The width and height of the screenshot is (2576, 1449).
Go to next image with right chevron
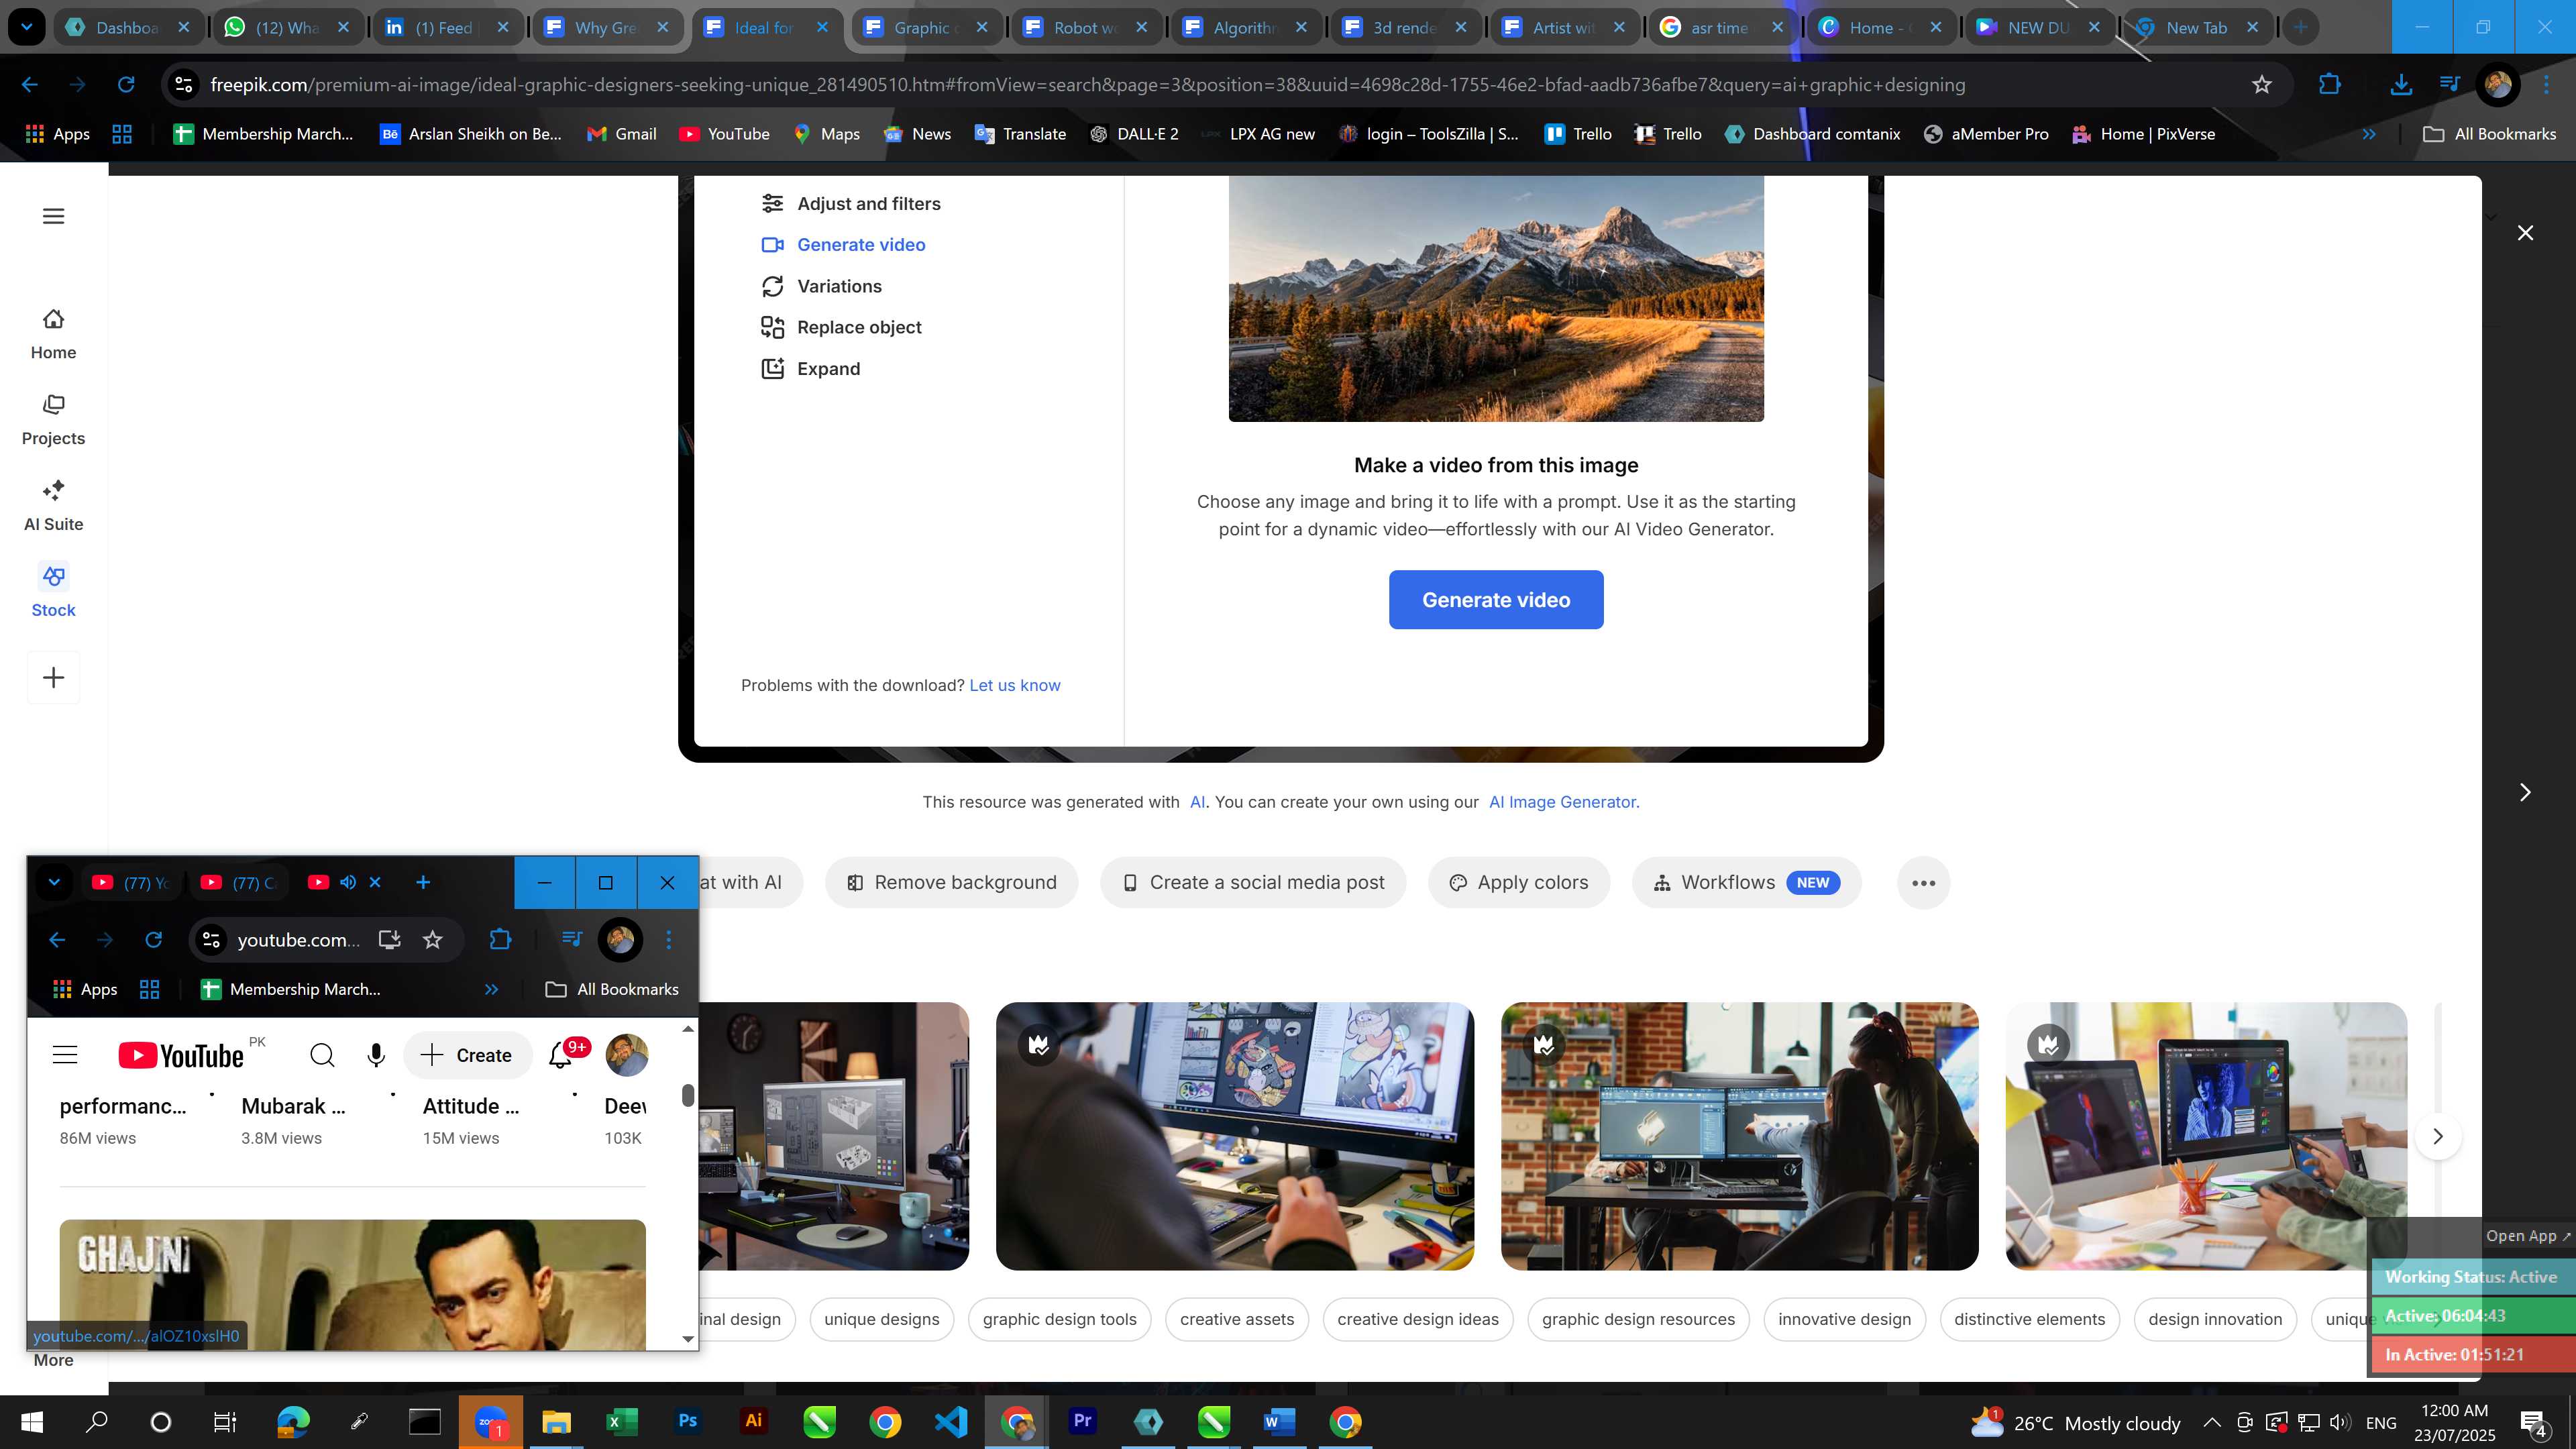point(2525,793)
